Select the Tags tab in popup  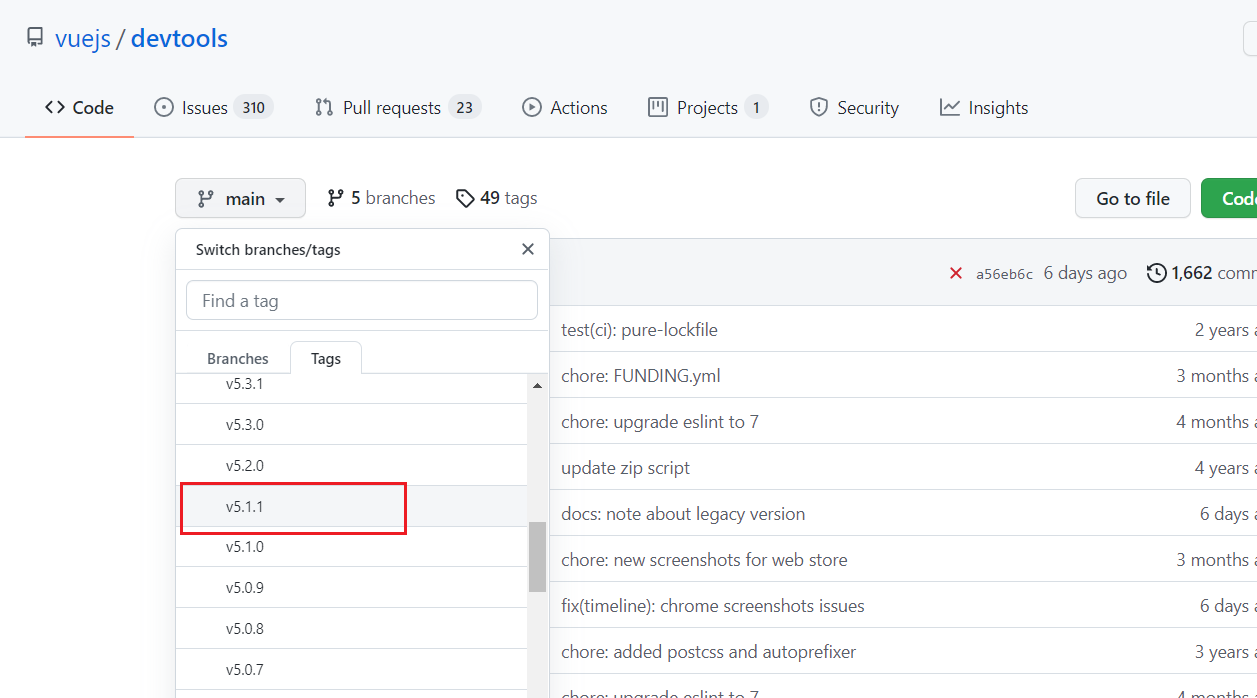click(326, 358)
